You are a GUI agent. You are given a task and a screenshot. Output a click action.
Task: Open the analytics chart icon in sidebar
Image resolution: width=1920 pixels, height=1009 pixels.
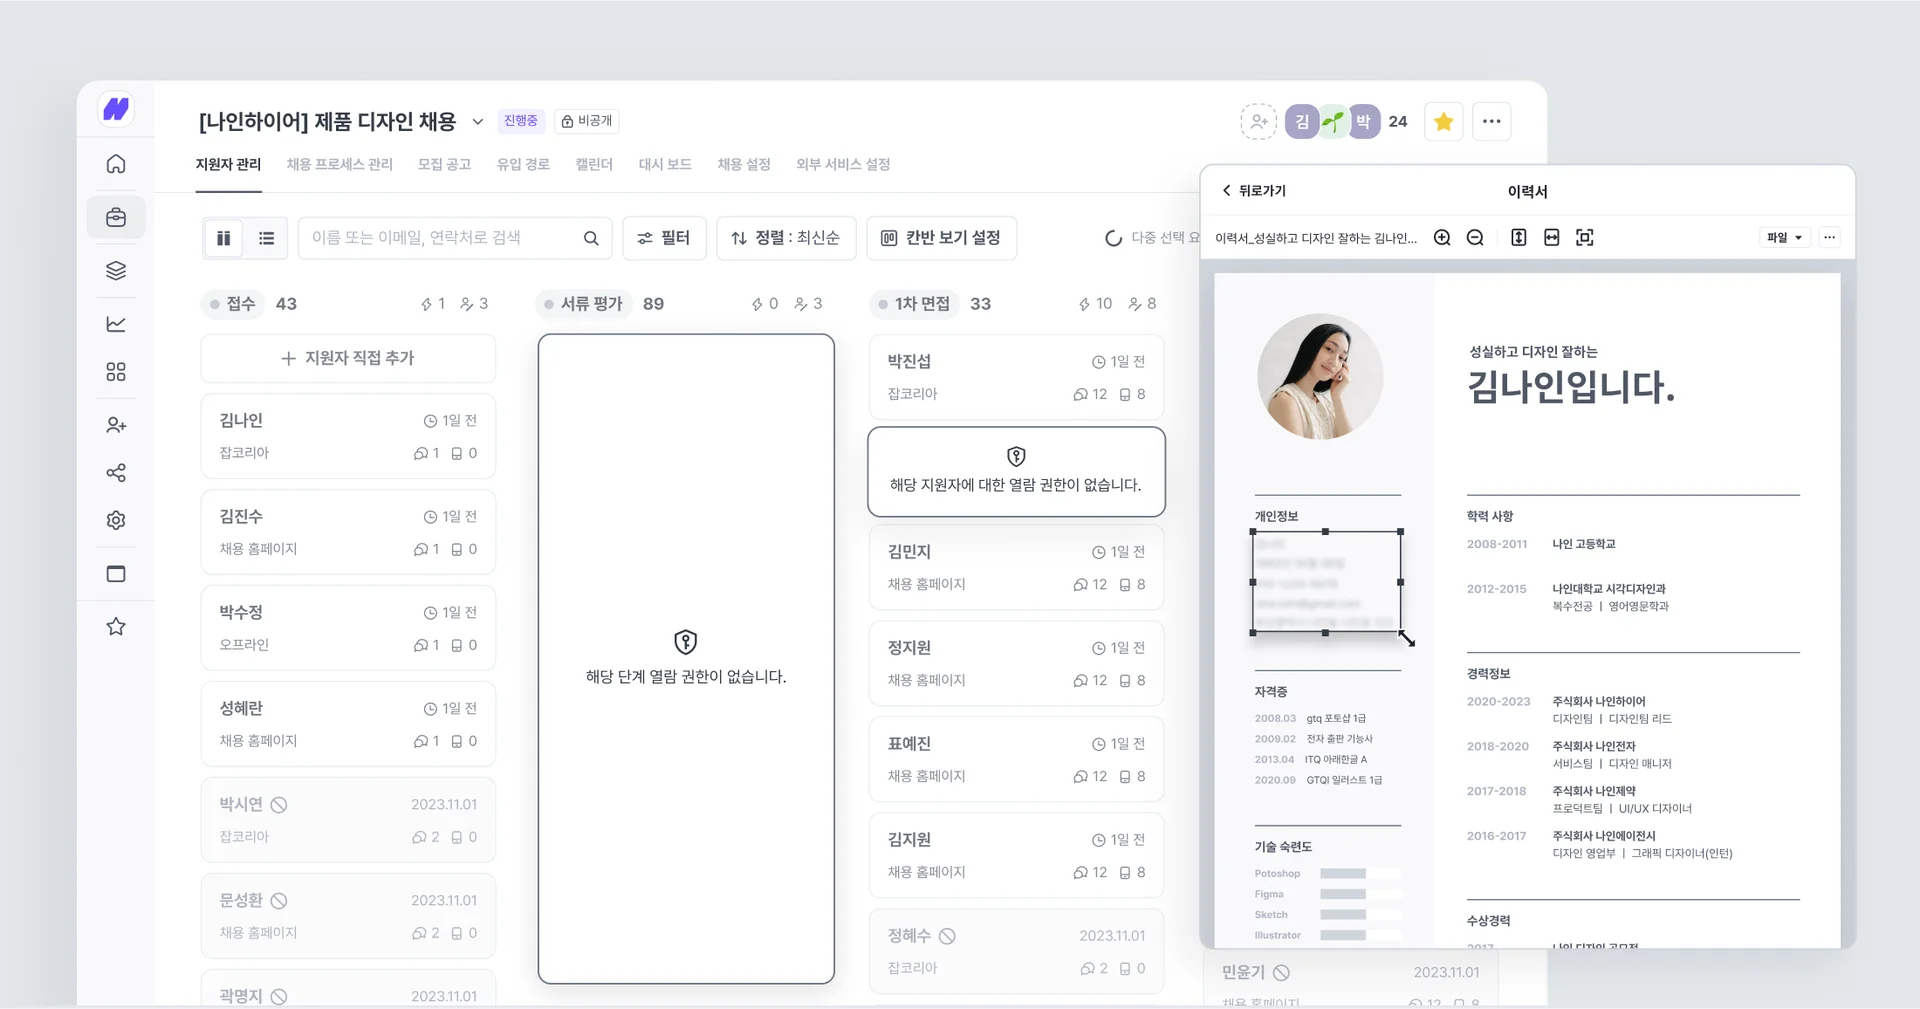(x=116, y=323)
